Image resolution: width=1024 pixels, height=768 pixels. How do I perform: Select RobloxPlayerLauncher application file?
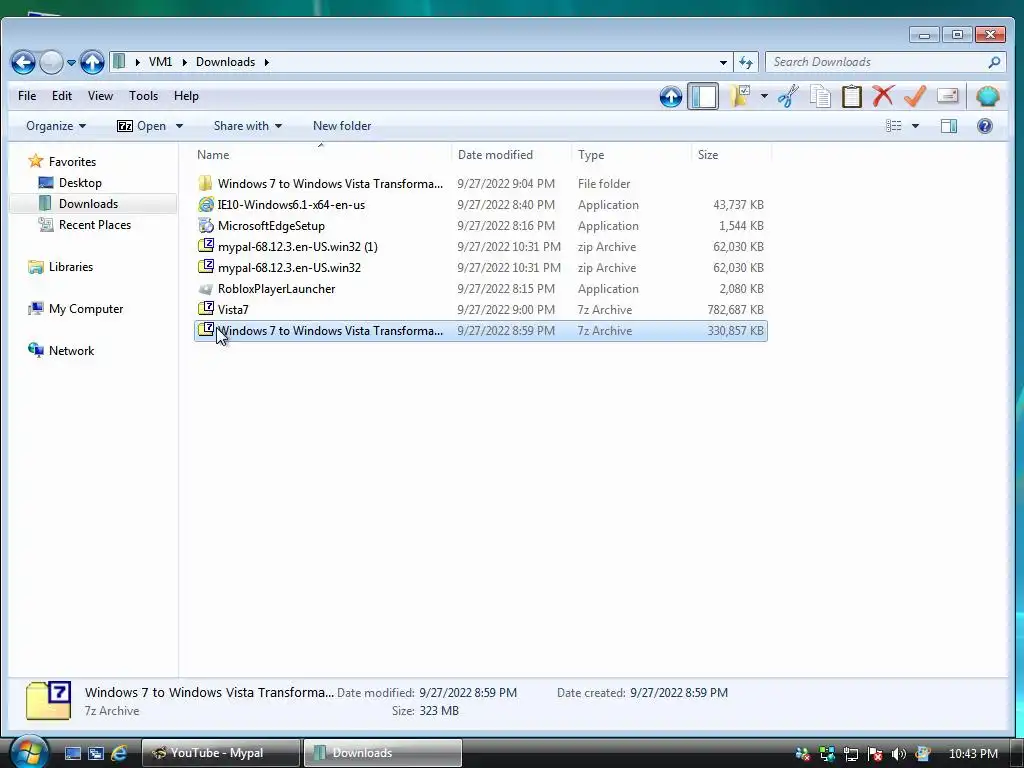tap(481, 289)
